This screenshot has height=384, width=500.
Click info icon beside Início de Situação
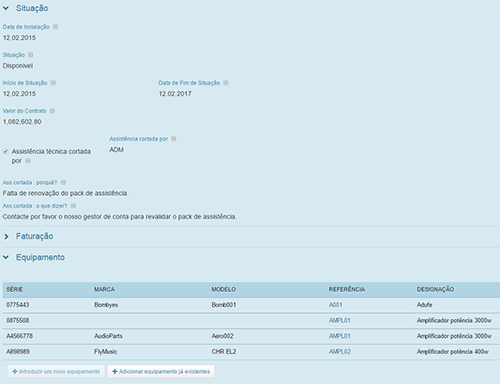53,83
